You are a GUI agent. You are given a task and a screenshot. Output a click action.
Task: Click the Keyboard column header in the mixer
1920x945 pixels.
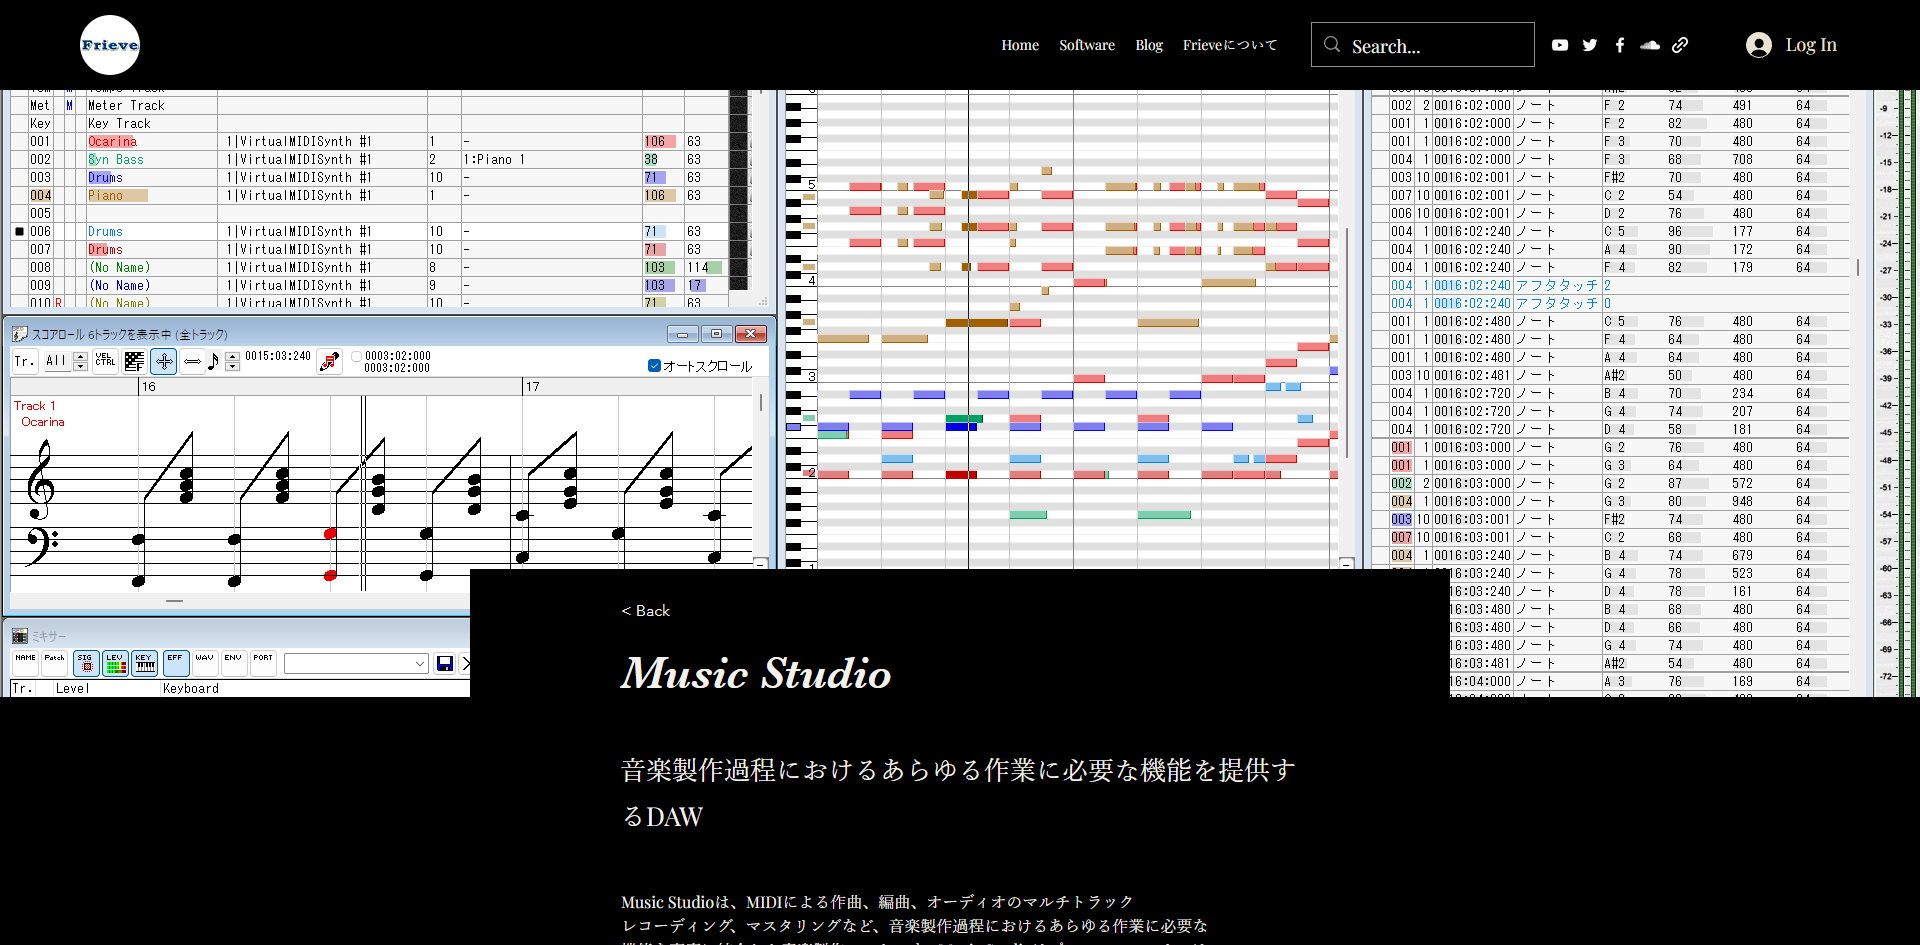coord(191,688)
